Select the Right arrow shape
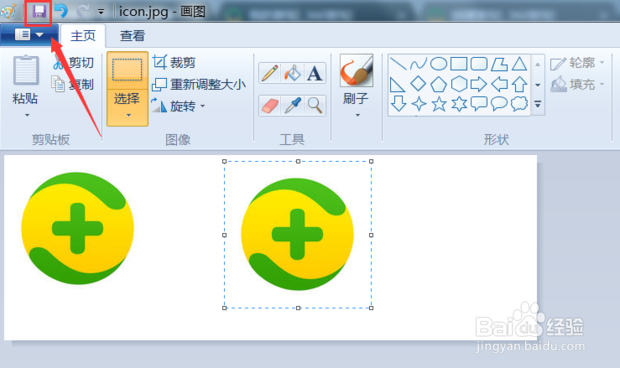Viewport: 620px width, 368px height. tap(479, 84)
